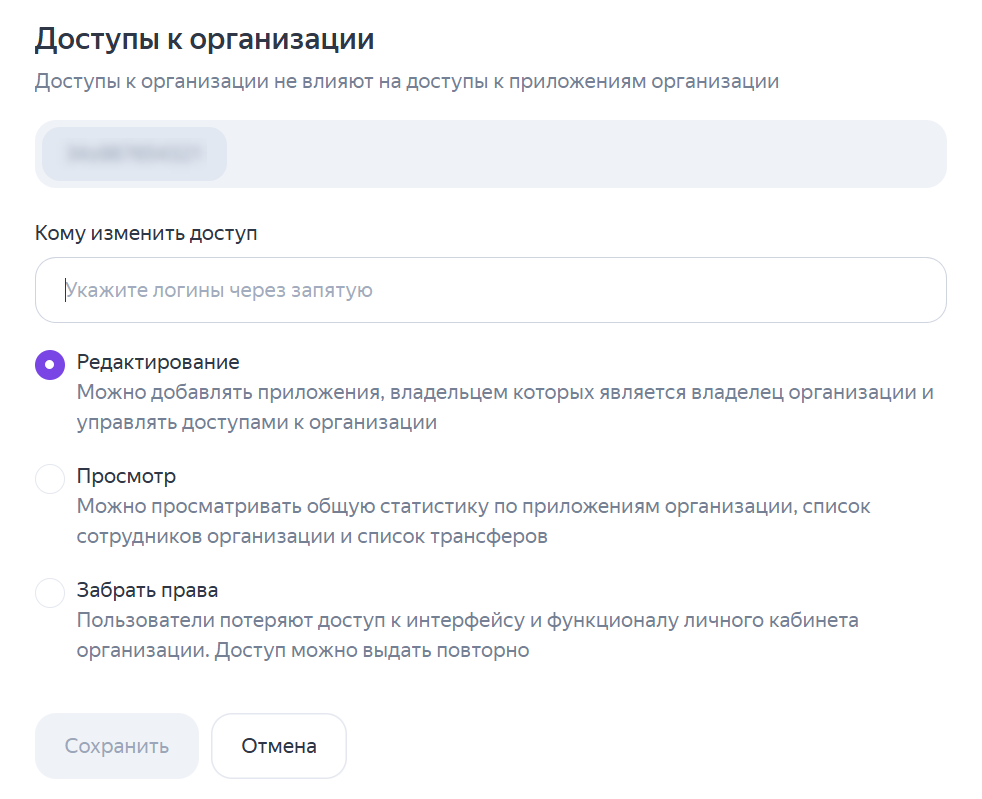Click the Забрать права option label text

[x=147, y=590]
